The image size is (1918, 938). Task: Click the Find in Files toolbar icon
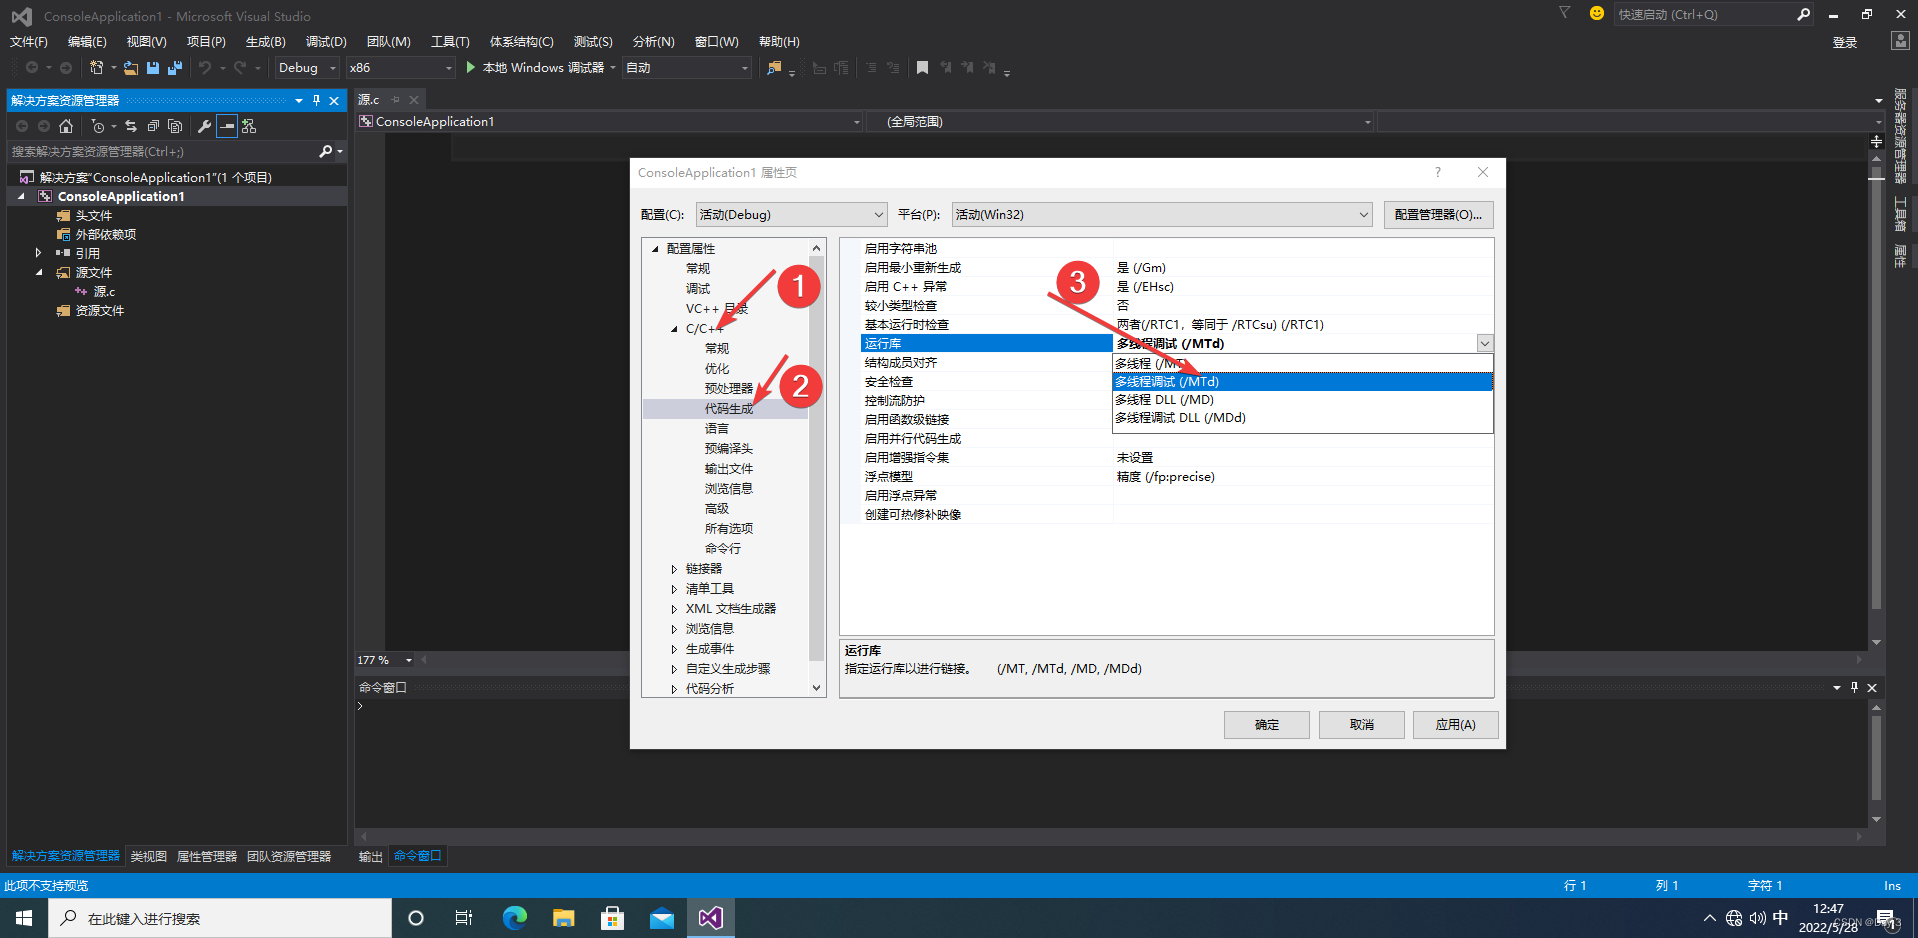point(774,67)
